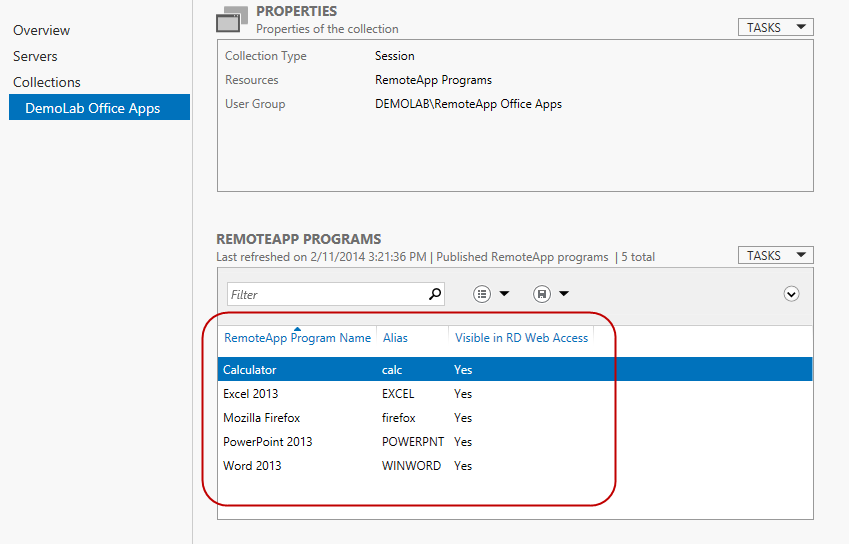The width and height of the screenshot is (849, 544).
Task: Select the Excel 2013 program row
Action: (251, 394)
